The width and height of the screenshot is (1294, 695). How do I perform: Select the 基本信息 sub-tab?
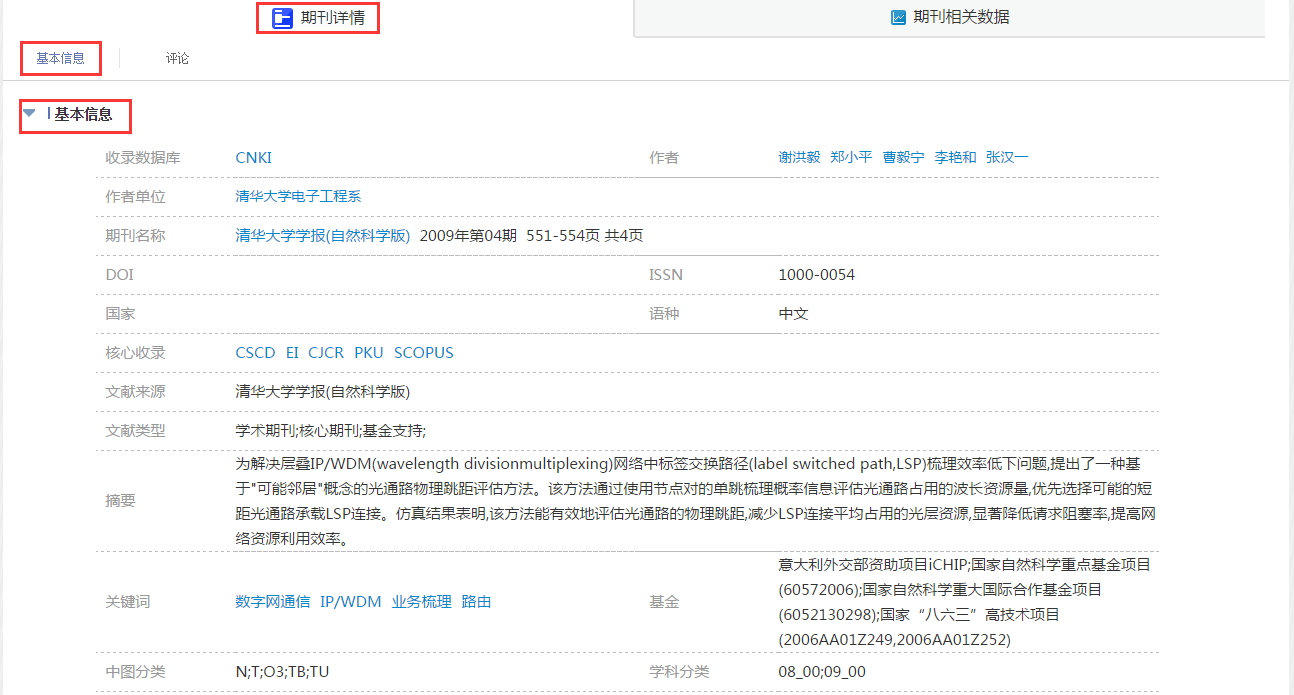coord(61,59)
